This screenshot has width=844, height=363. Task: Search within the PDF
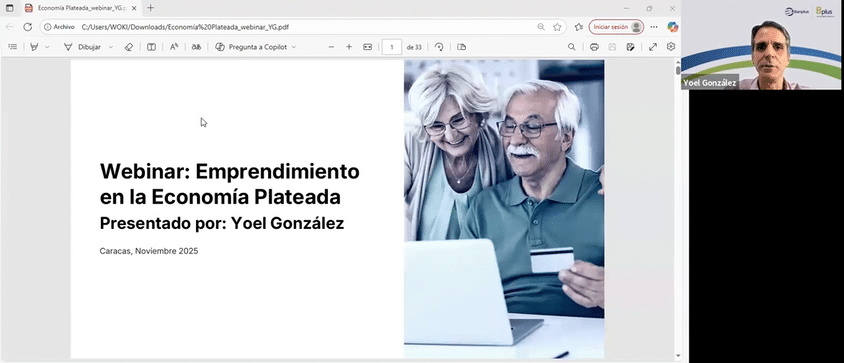click(572, 47)
